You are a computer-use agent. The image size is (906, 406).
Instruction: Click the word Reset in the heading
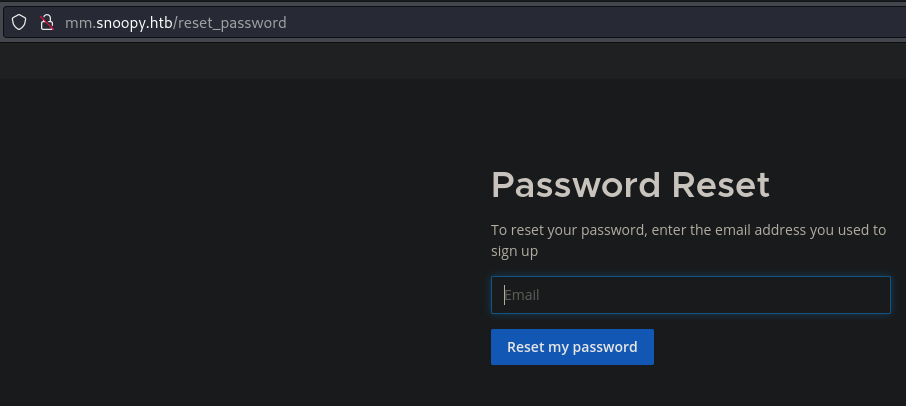[x=720, y=185]
